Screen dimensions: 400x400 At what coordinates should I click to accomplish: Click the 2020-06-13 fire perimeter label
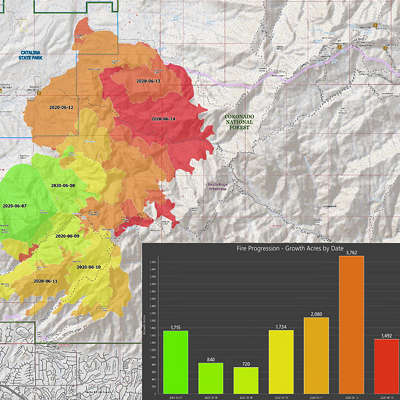point(148,81)
